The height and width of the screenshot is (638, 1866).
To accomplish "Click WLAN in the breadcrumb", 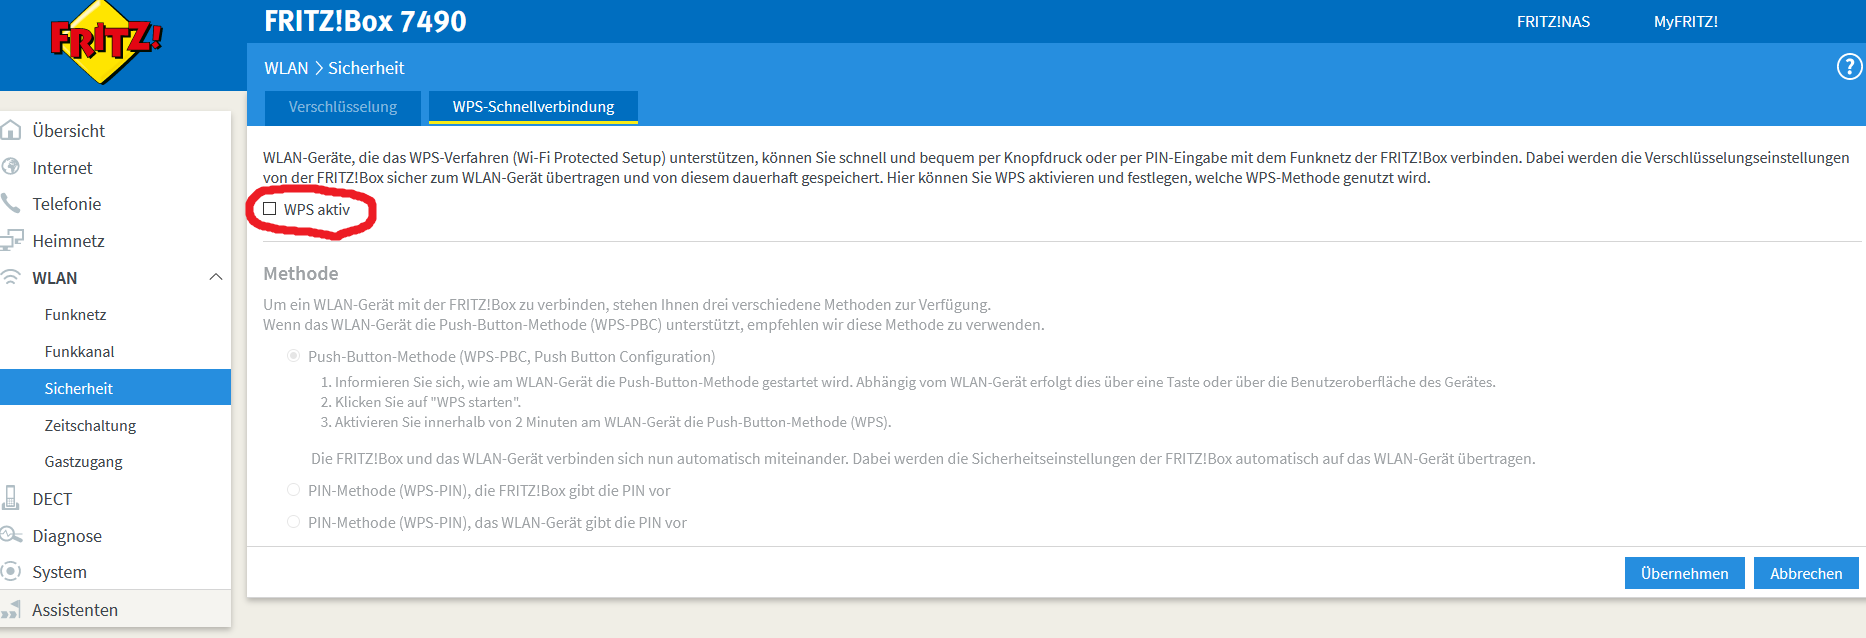I will tap(286, 68).
